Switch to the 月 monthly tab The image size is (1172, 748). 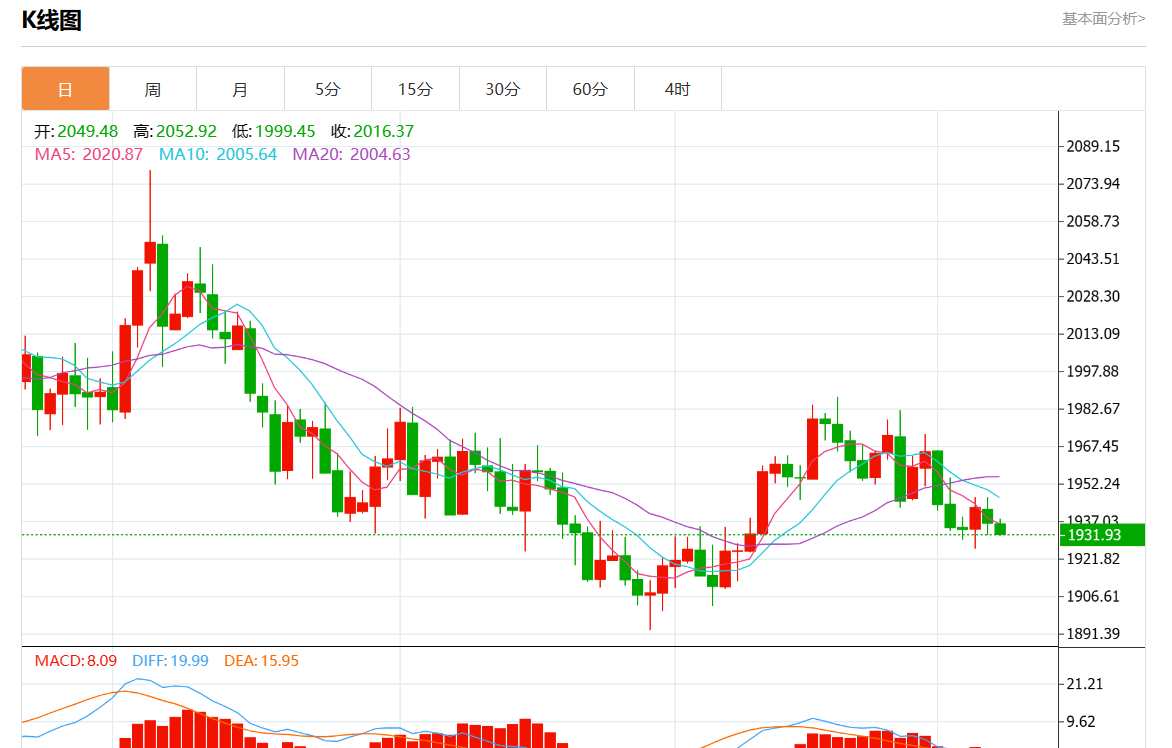tap(241, 89)
